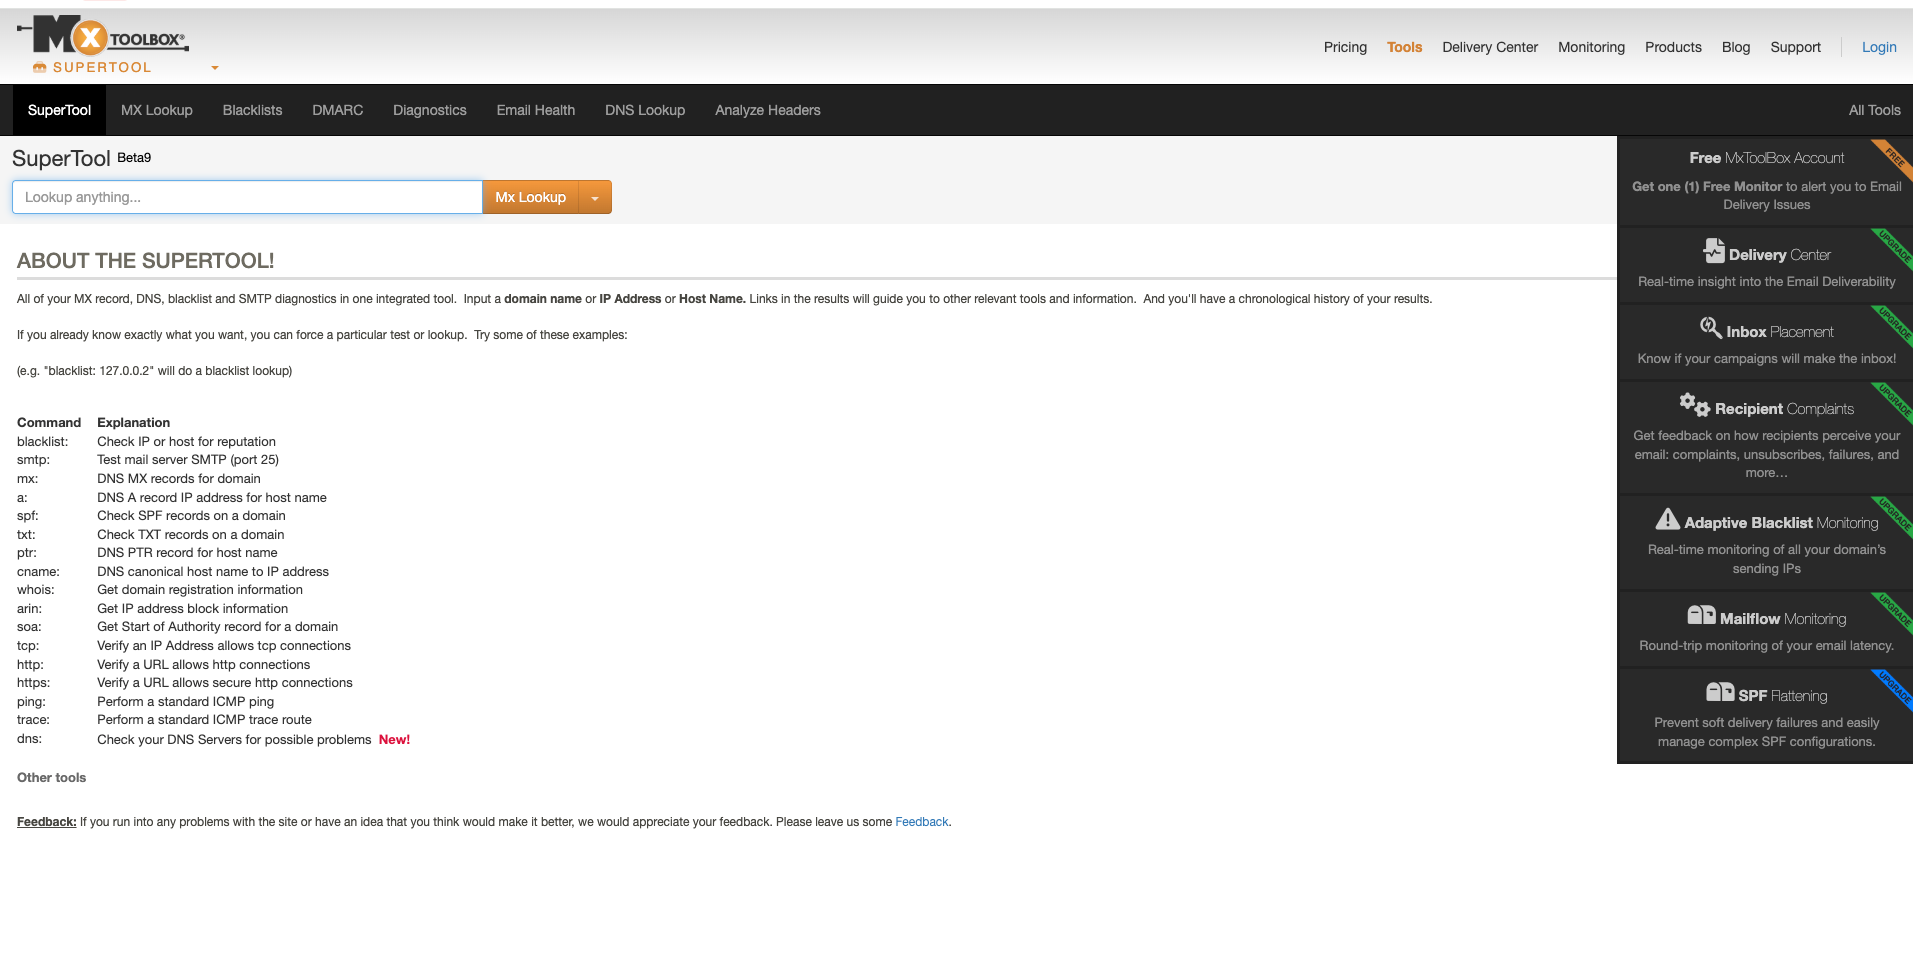This screenshot has height=957, width=1913.
Task: Click the Delivery Center document icon
Action: point(1714,250)
